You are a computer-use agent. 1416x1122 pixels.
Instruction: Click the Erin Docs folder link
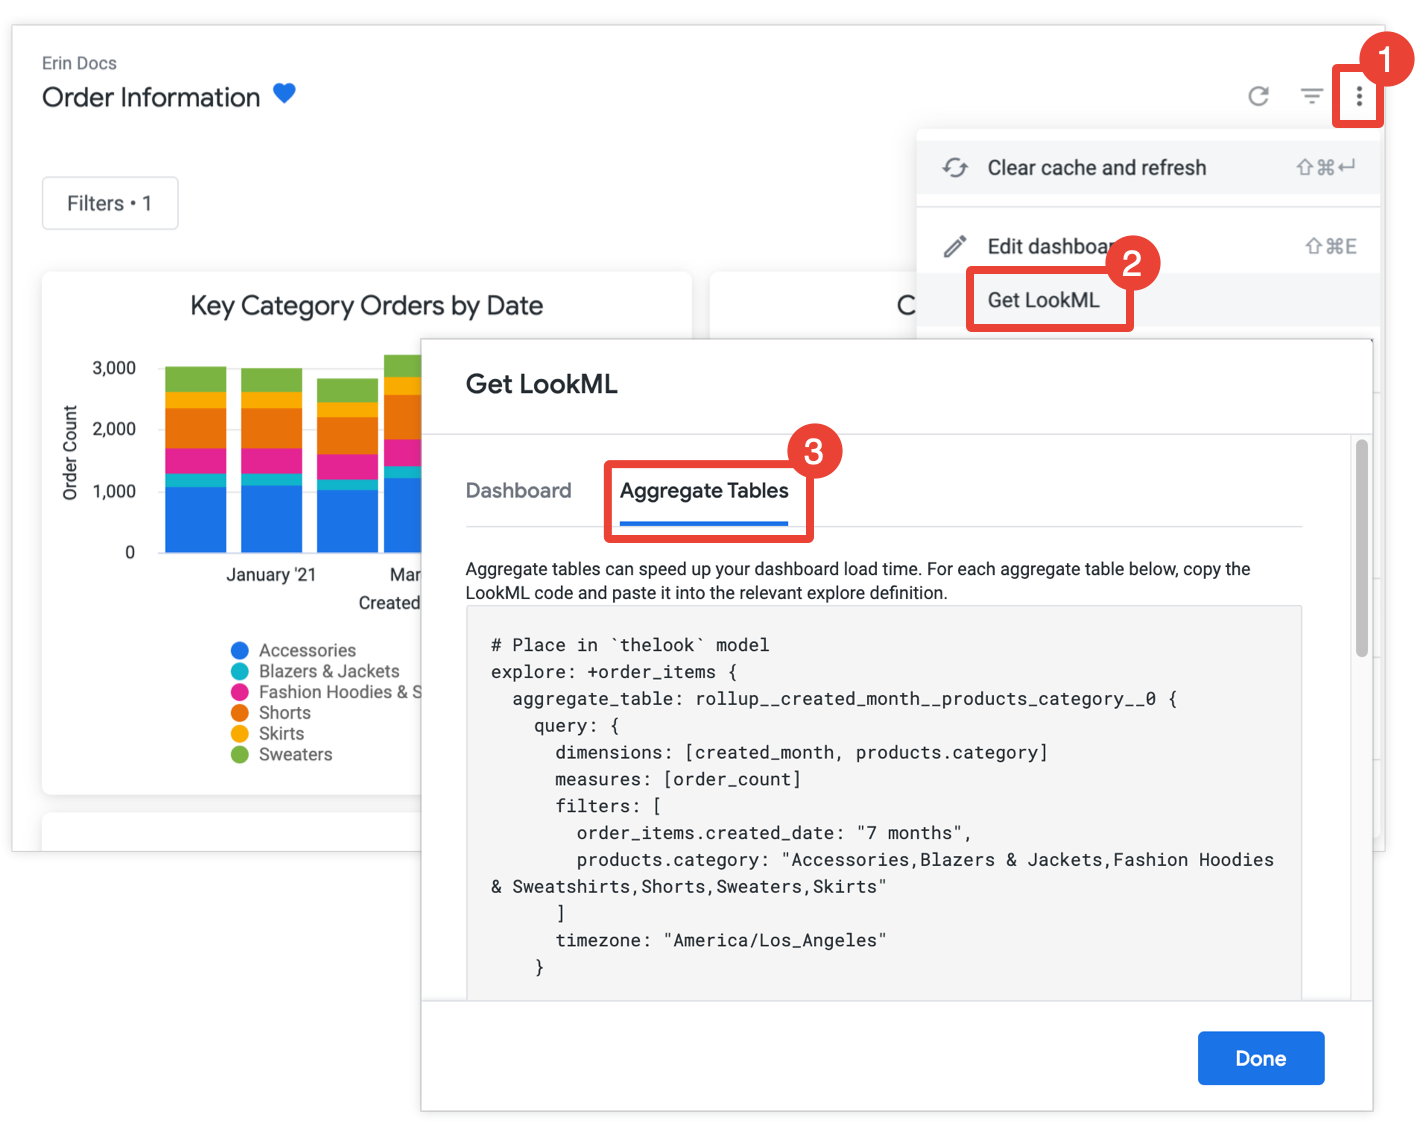pyautogui.click(x=79, y=63)
